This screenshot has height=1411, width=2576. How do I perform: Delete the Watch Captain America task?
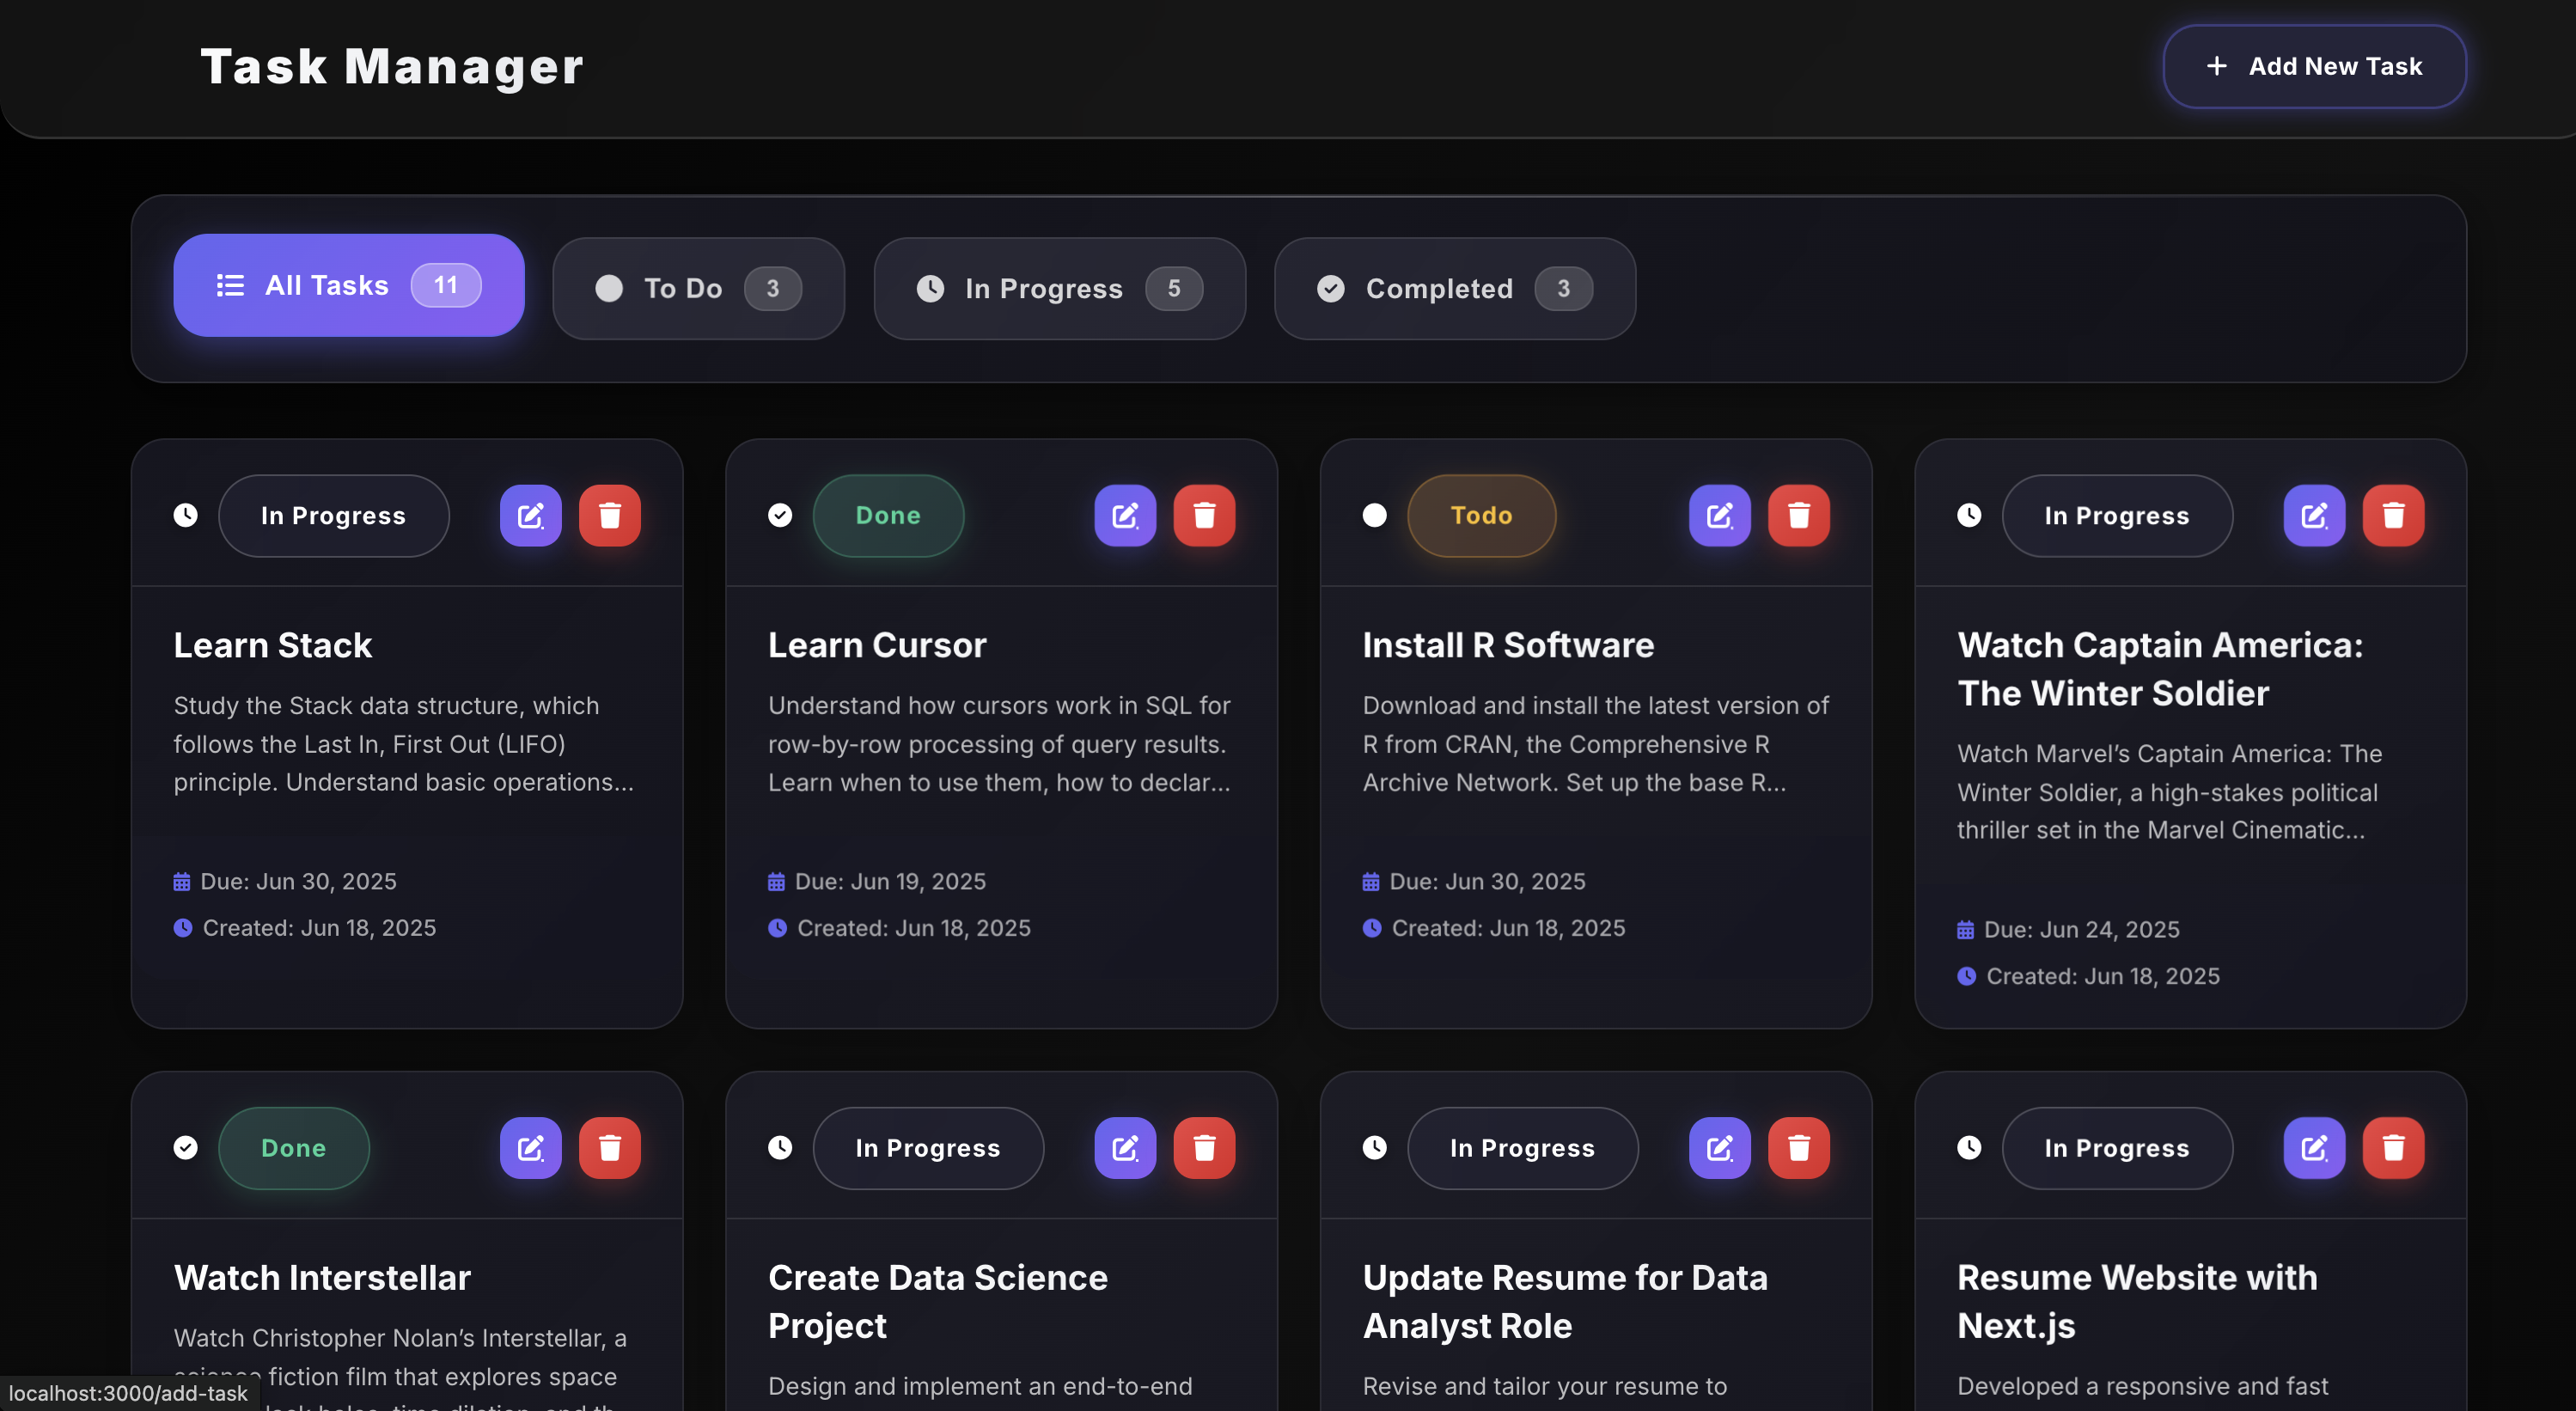(x=2393, y=516)
